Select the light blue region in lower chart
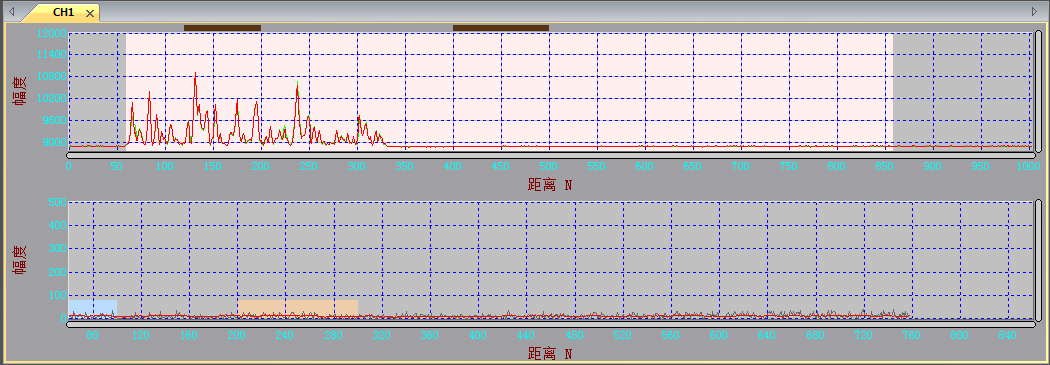1050x365 pixels. click(93, 308)
